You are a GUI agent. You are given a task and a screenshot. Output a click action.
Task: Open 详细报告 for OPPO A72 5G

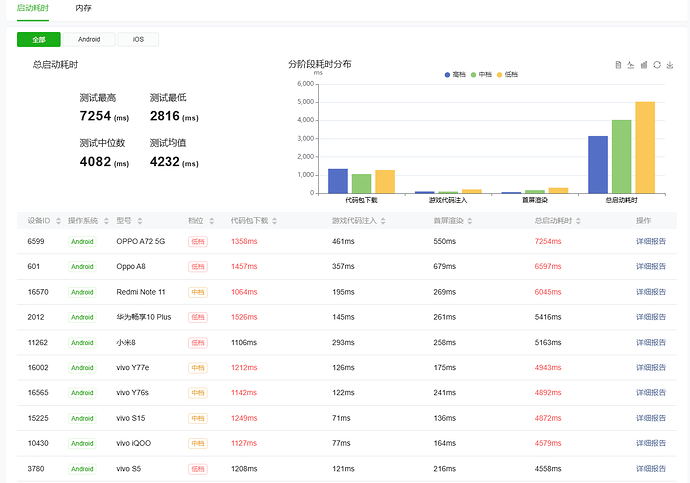pyautogui.click(x=650, y=241)
